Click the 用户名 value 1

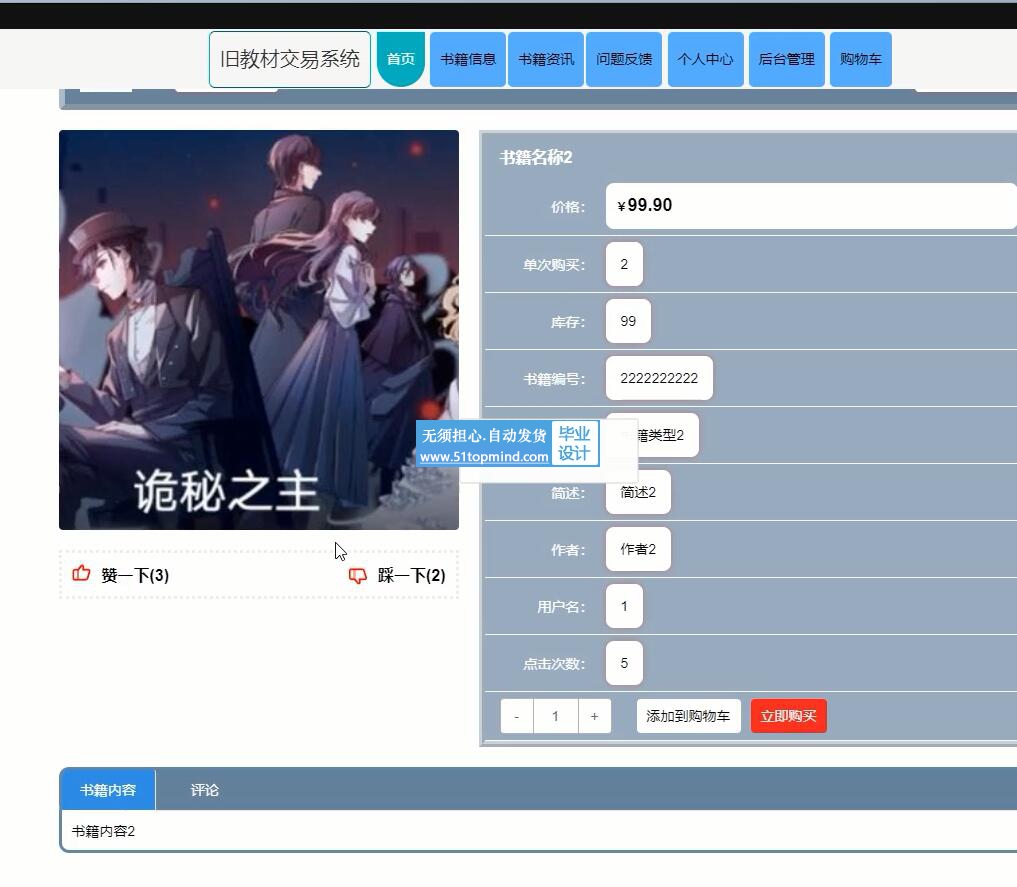coord(624,606)
